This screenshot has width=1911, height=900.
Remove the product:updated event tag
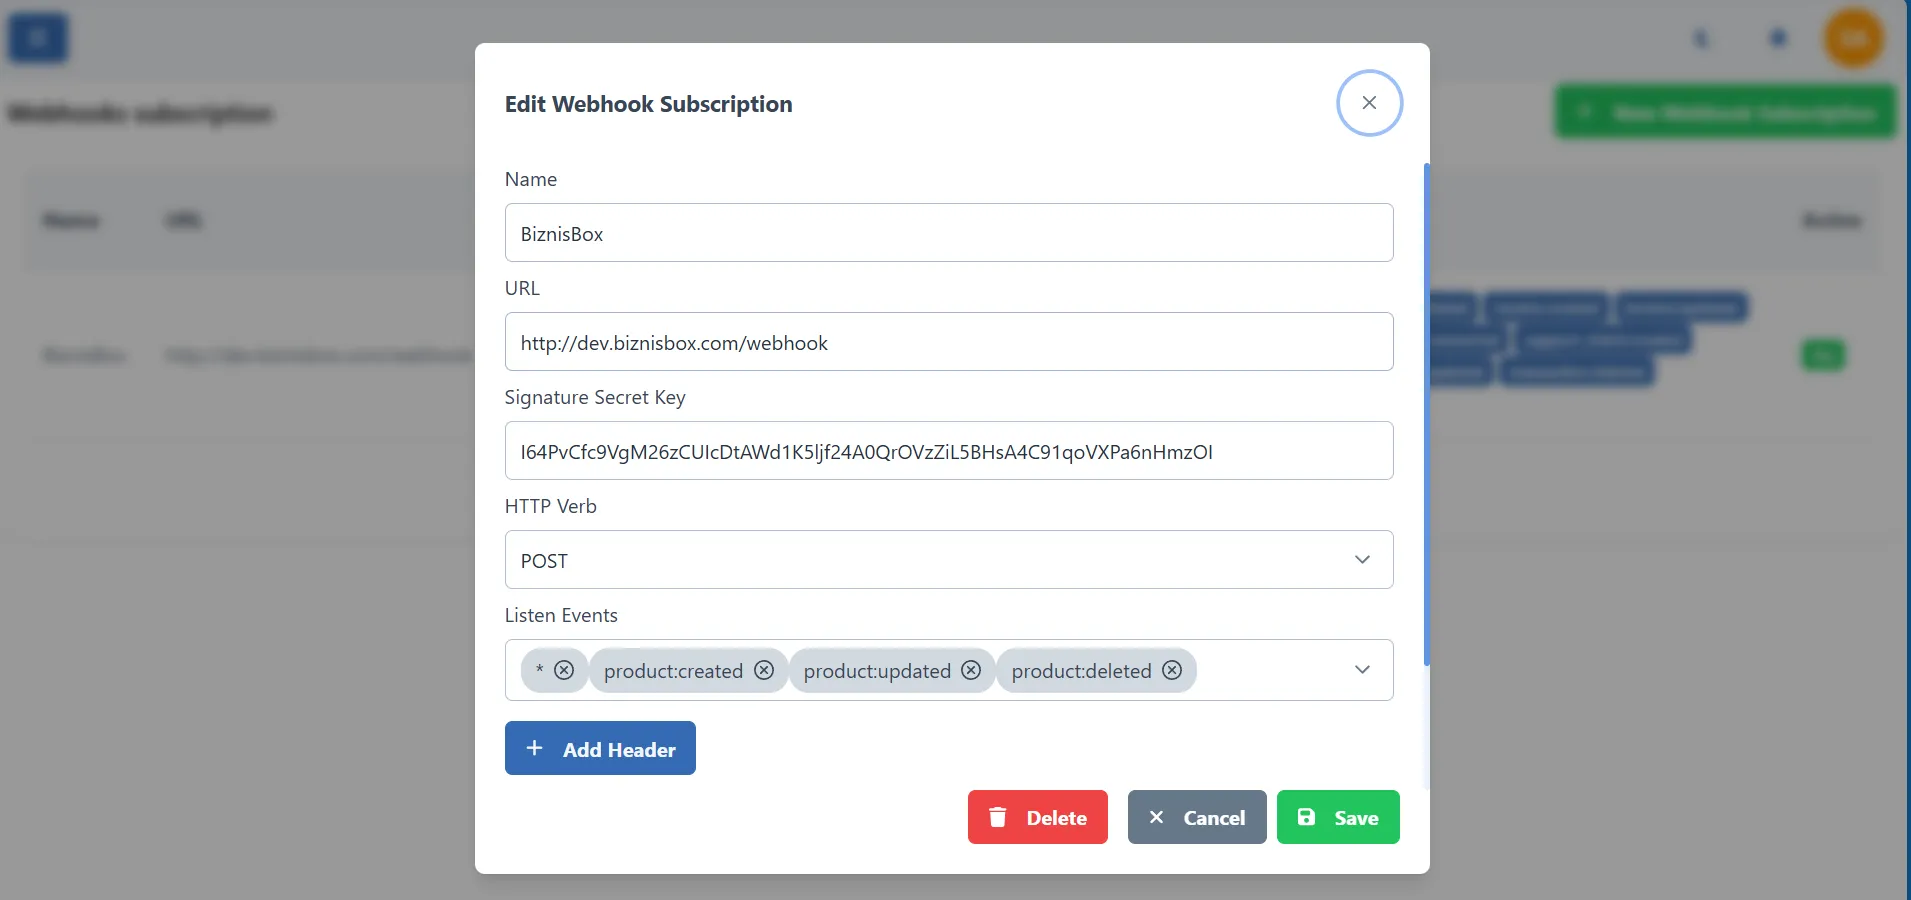pyautogui.click(x=970, y=670)
